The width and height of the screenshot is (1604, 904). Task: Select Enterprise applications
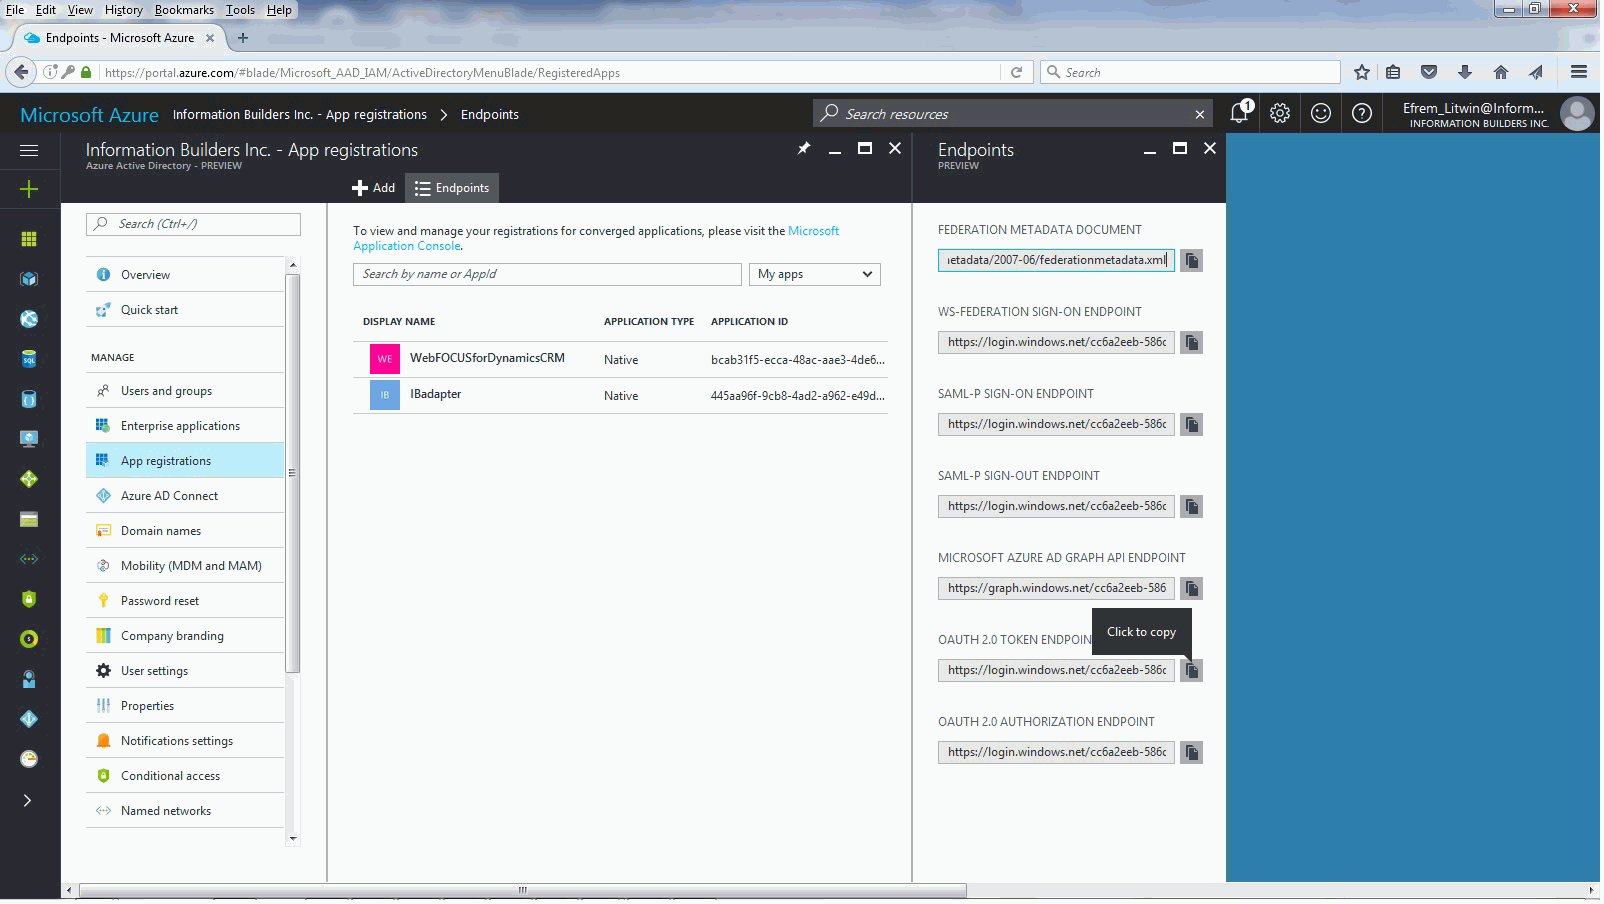(185, 426)
